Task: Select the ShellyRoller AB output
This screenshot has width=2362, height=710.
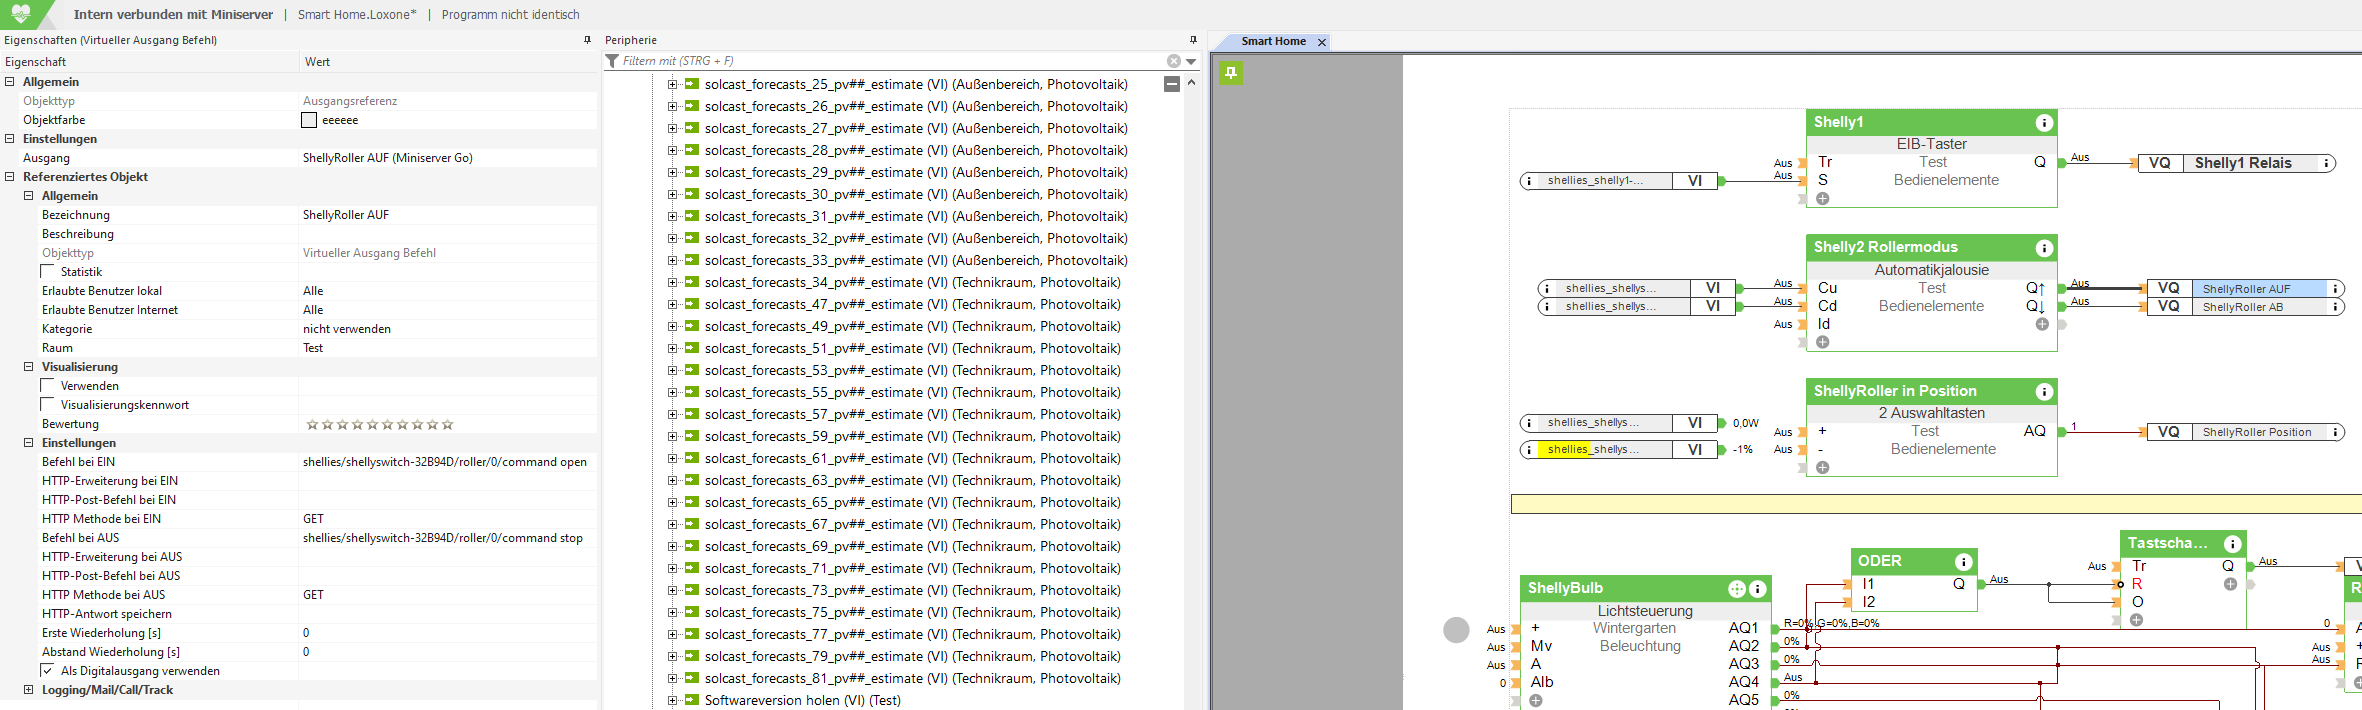Action: (2244, 307)
